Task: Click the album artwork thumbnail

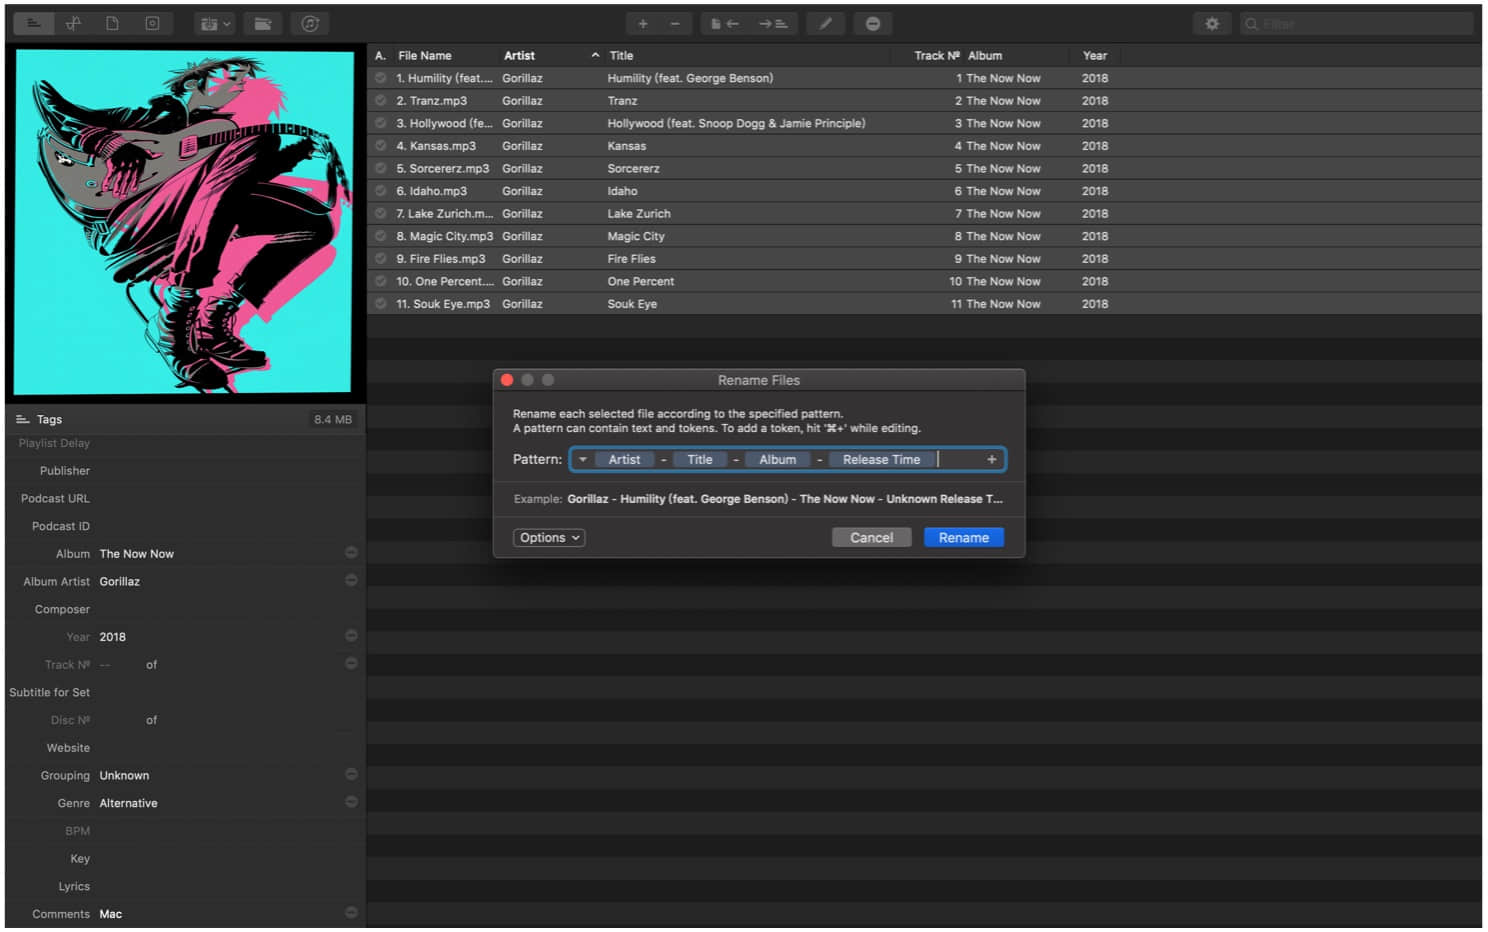Action: click(184, 222)
